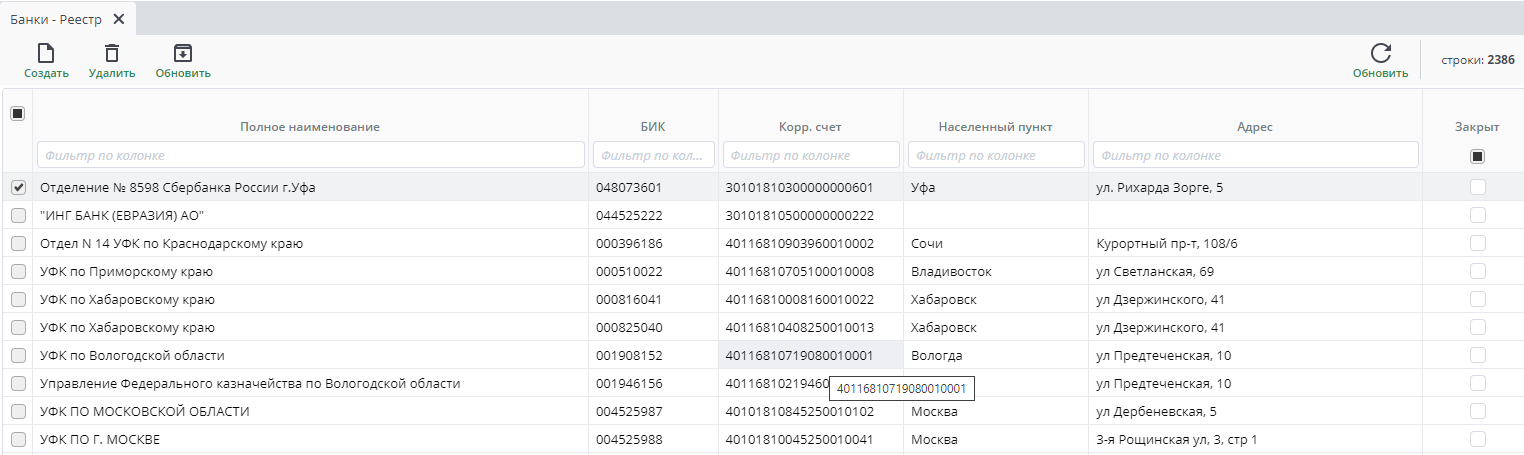Click the Адрес column filter field

pyautogui.click(x=1255, y=155)
